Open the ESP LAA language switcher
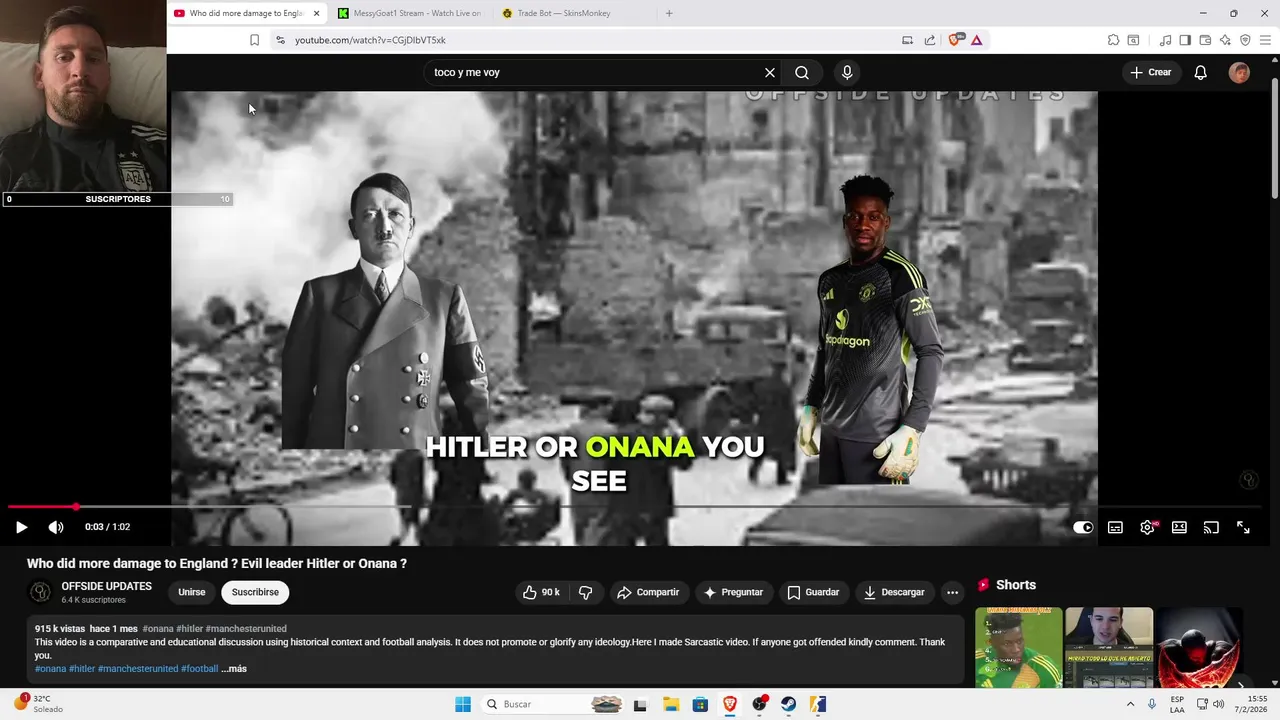The image size is (1280, 720). (1177, 704)
